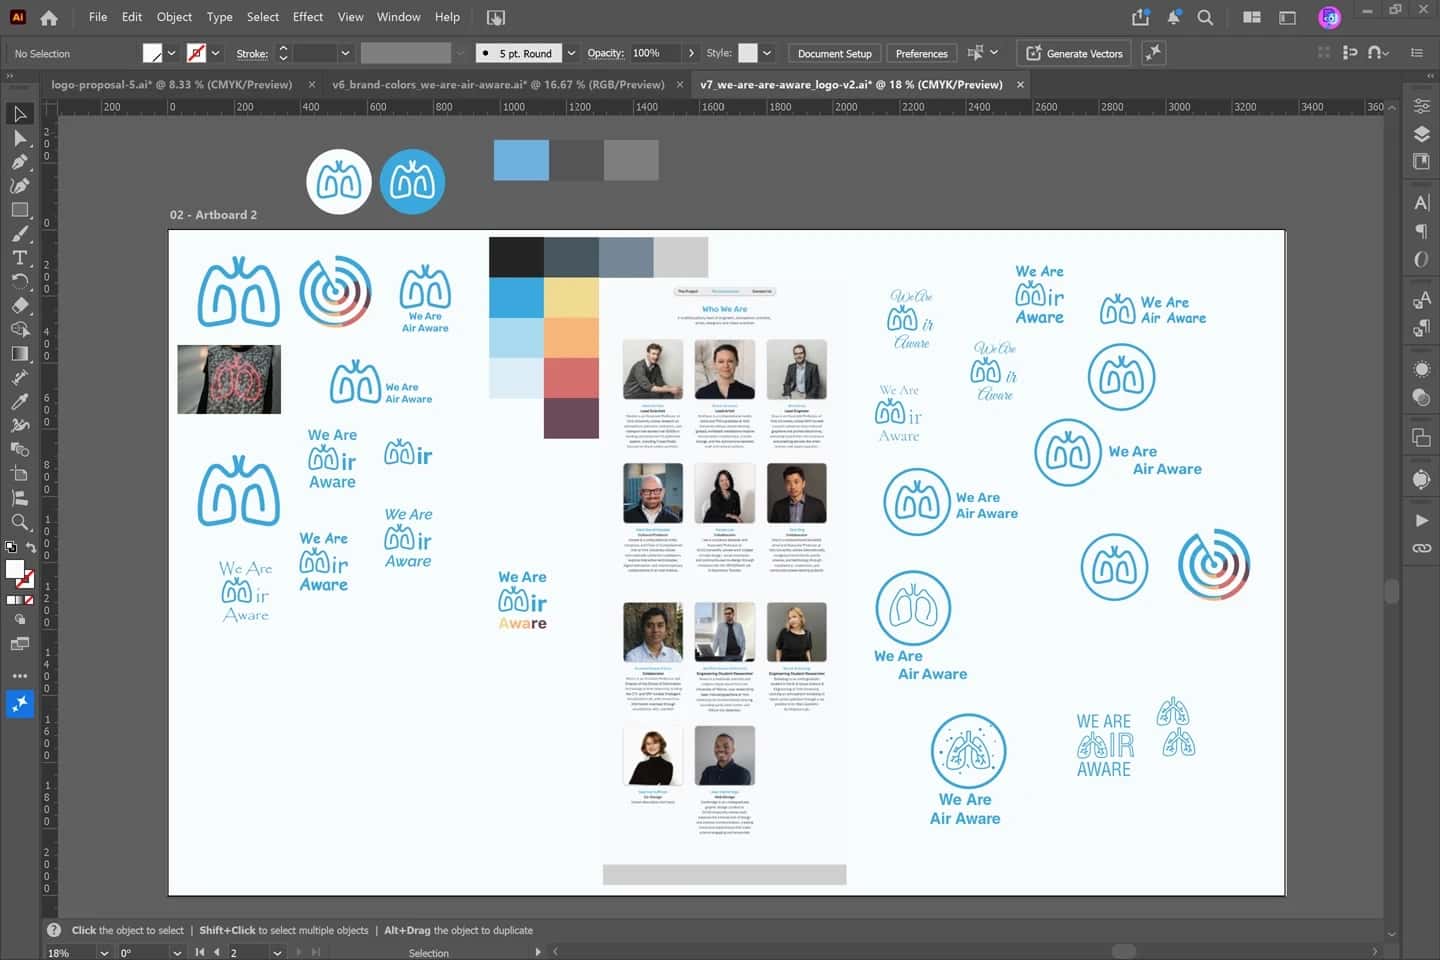This screenshot has height=960, width=1440.
Task: Select the Zoom tool in toolbar
Action: (19, 522)
